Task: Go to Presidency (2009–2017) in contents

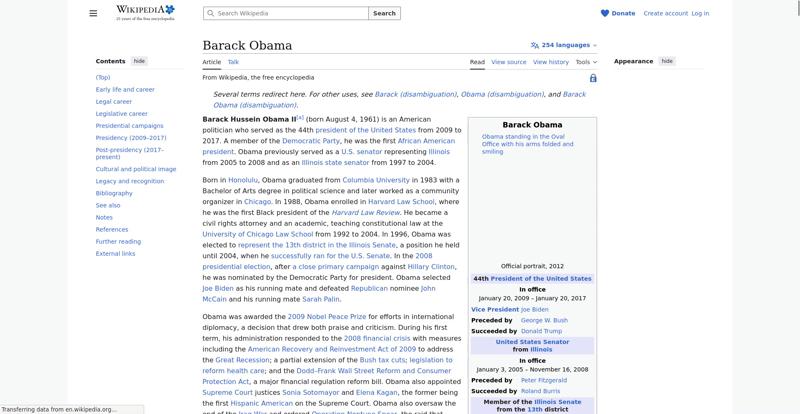Action: pos(133,138)
